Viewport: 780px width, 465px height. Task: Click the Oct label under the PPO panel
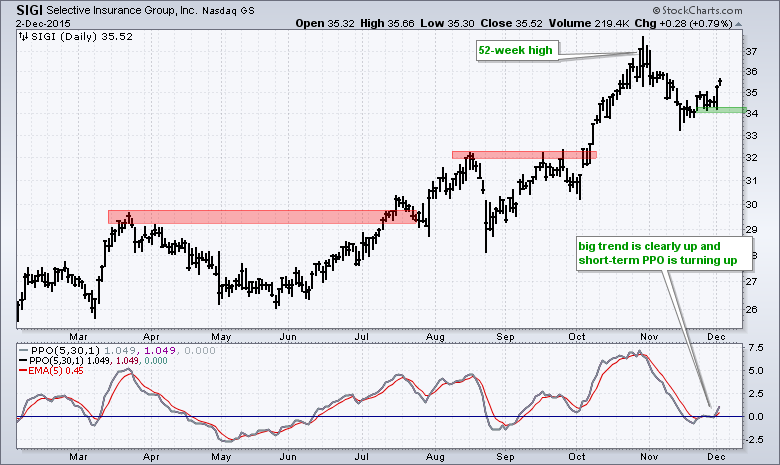coord(577,457)
